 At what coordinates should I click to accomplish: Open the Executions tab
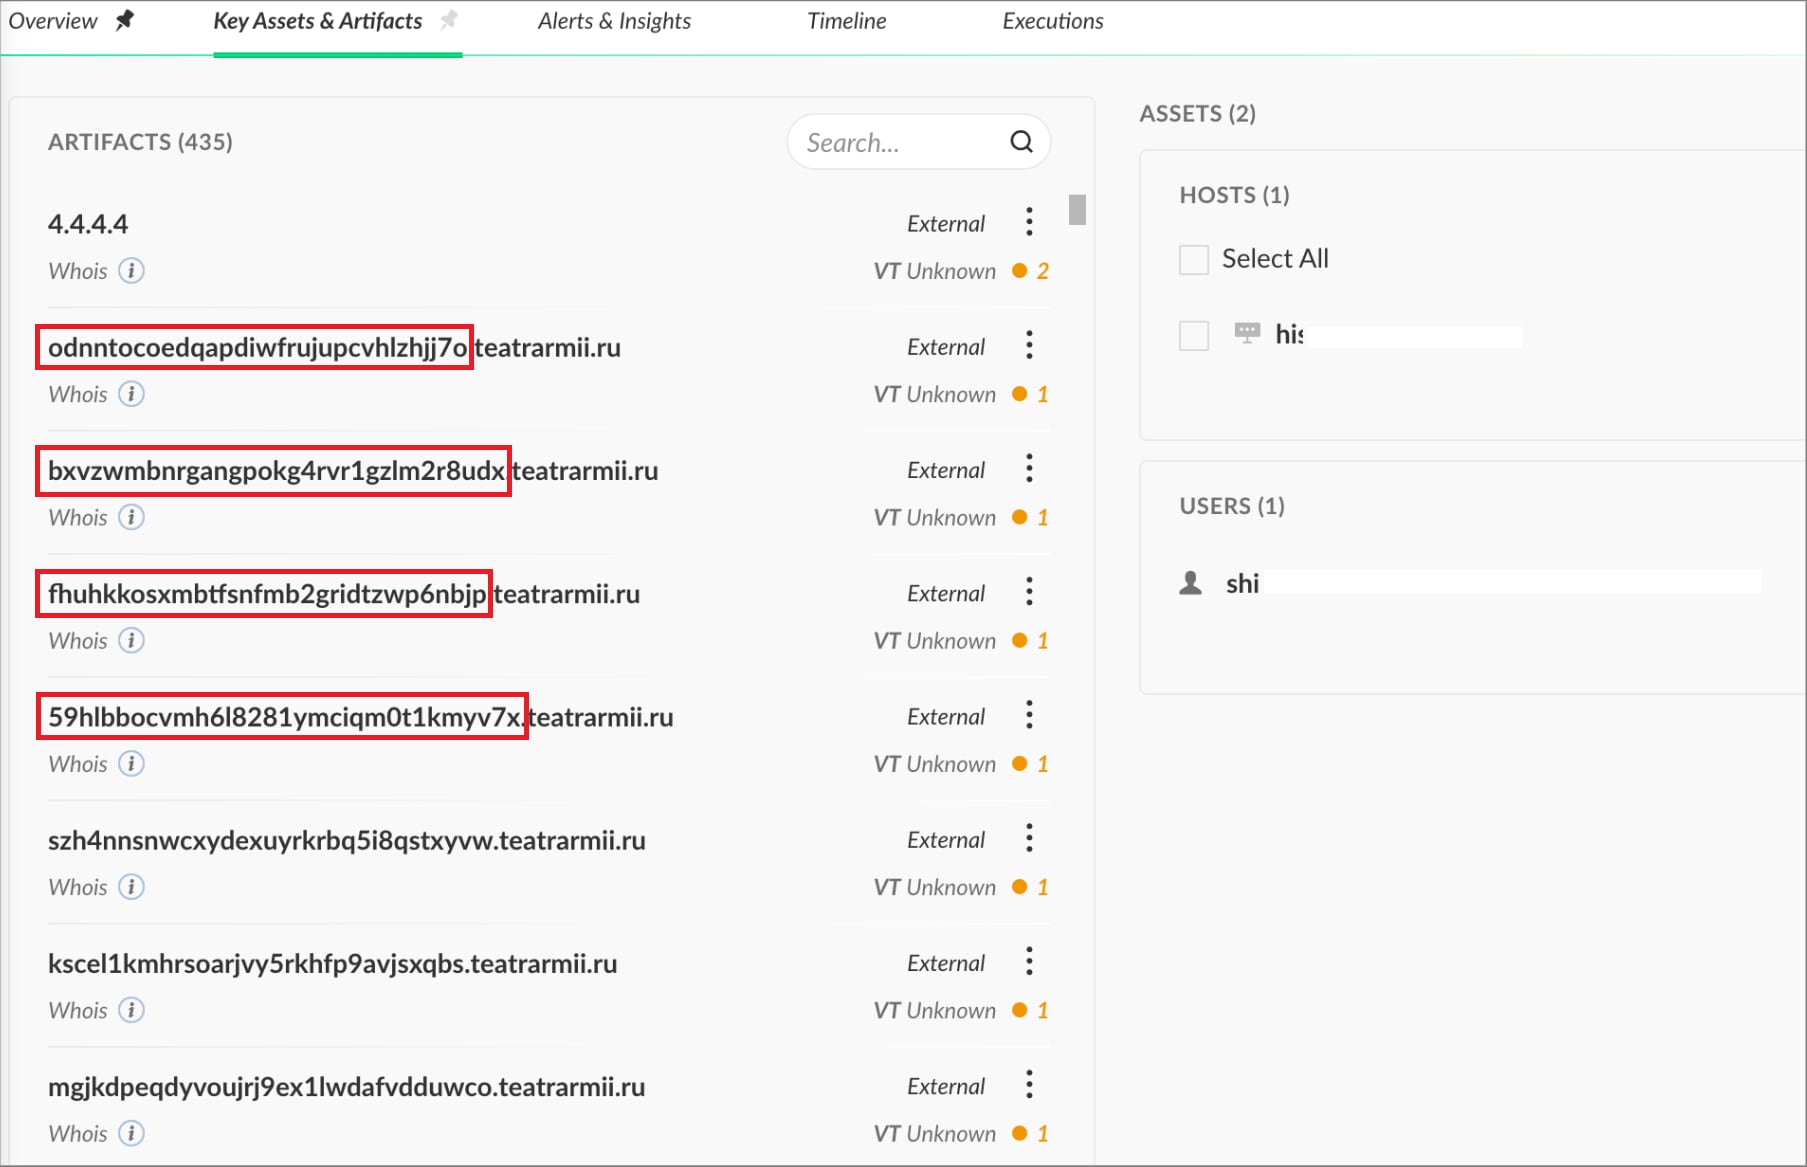[1053, 21]
